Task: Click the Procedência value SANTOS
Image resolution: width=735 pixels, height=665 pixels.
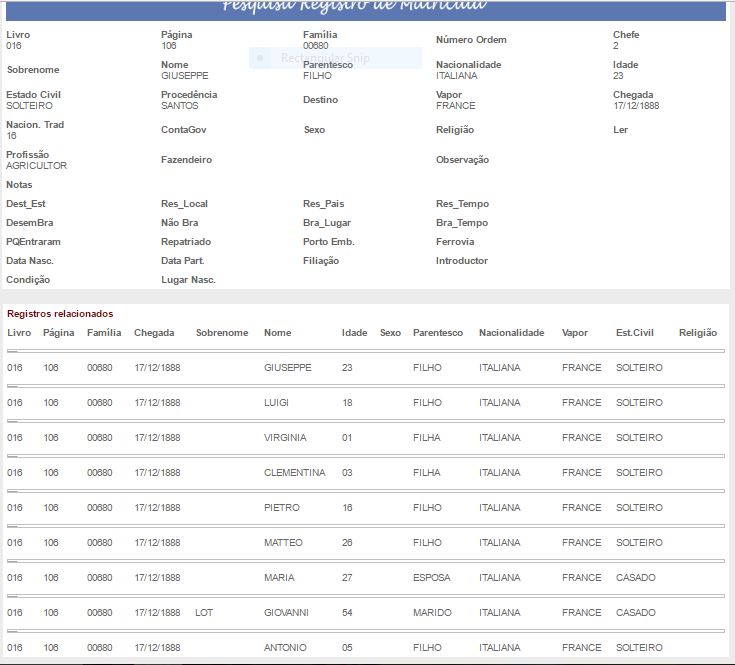Action: [179, 106]
